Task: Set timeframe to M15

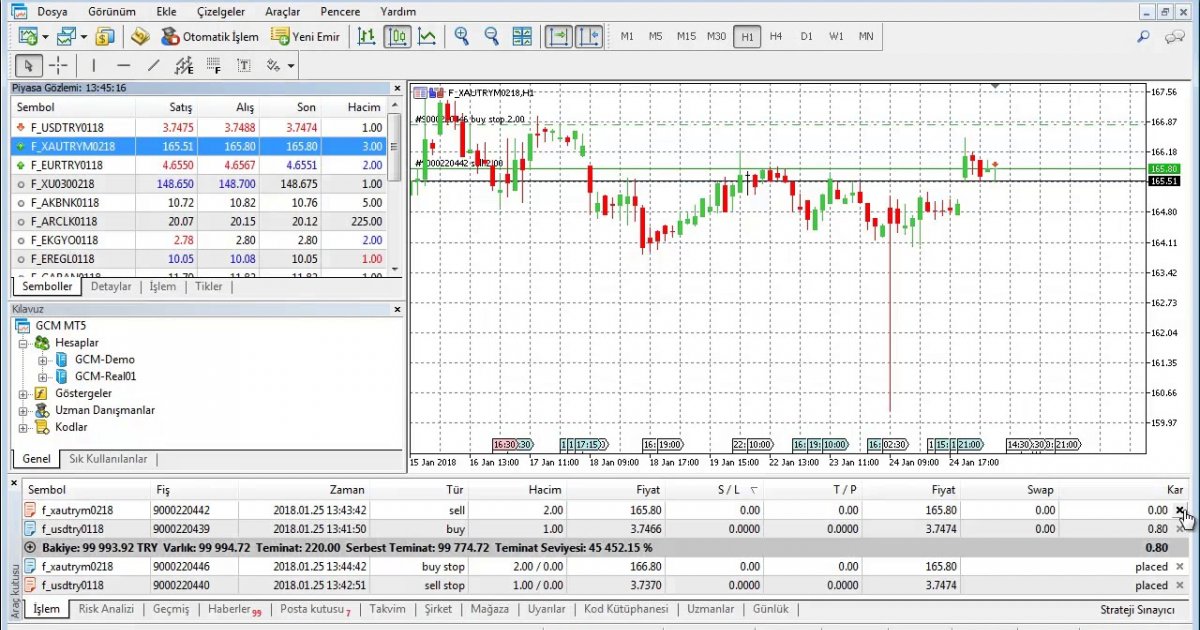Action: 686,37
